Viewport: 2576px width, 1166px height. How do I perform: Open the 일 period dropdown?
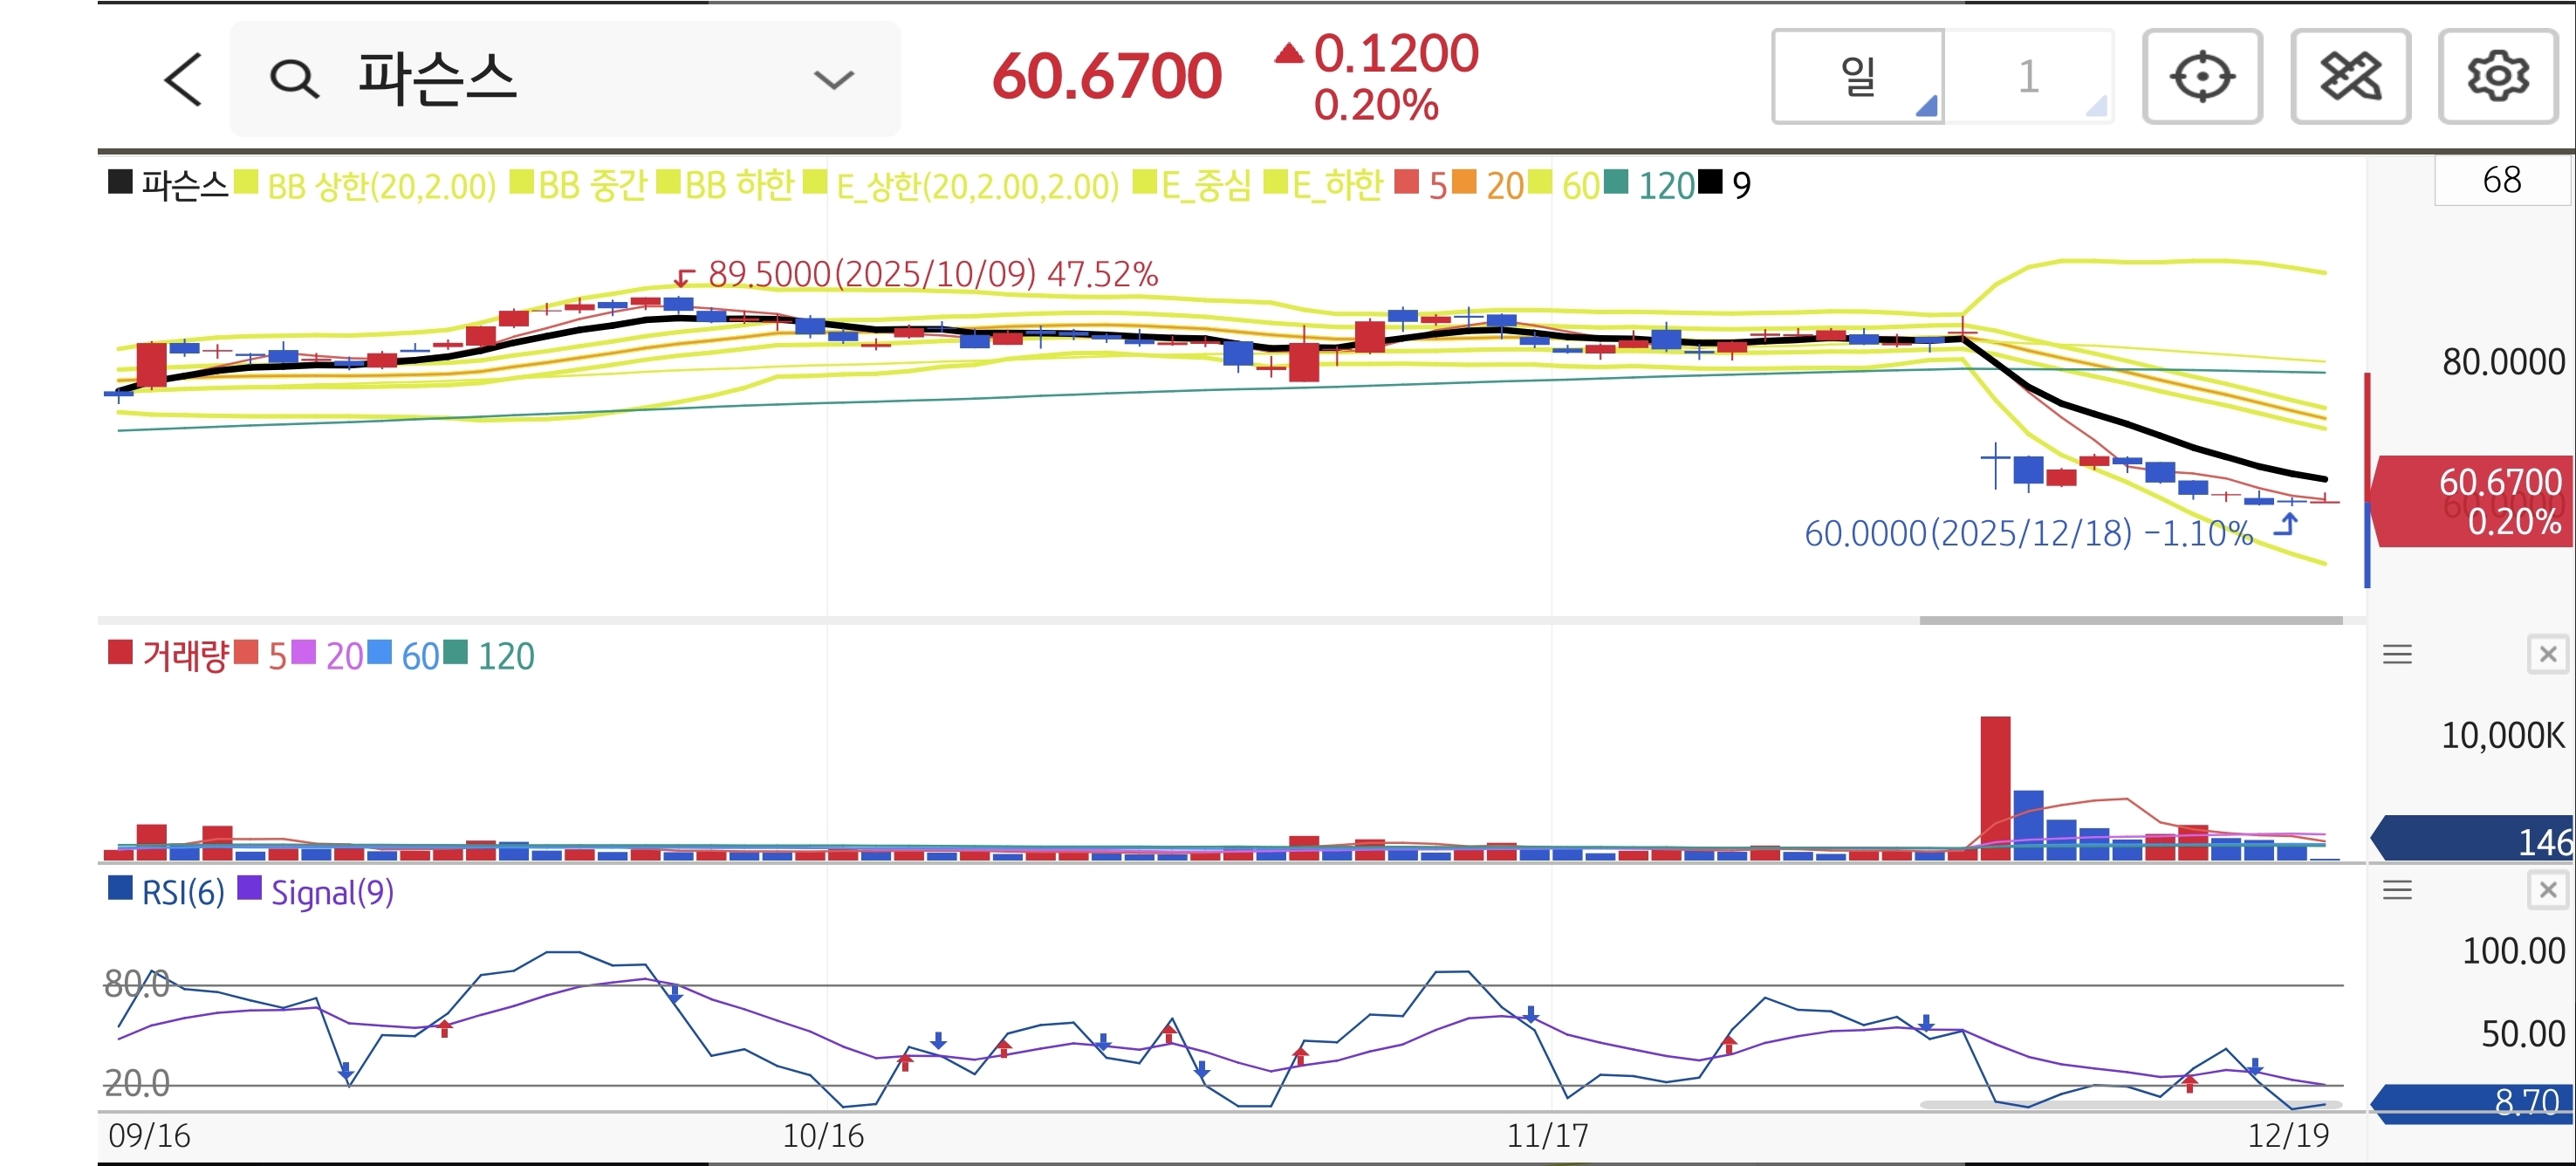click(1858, 77)
